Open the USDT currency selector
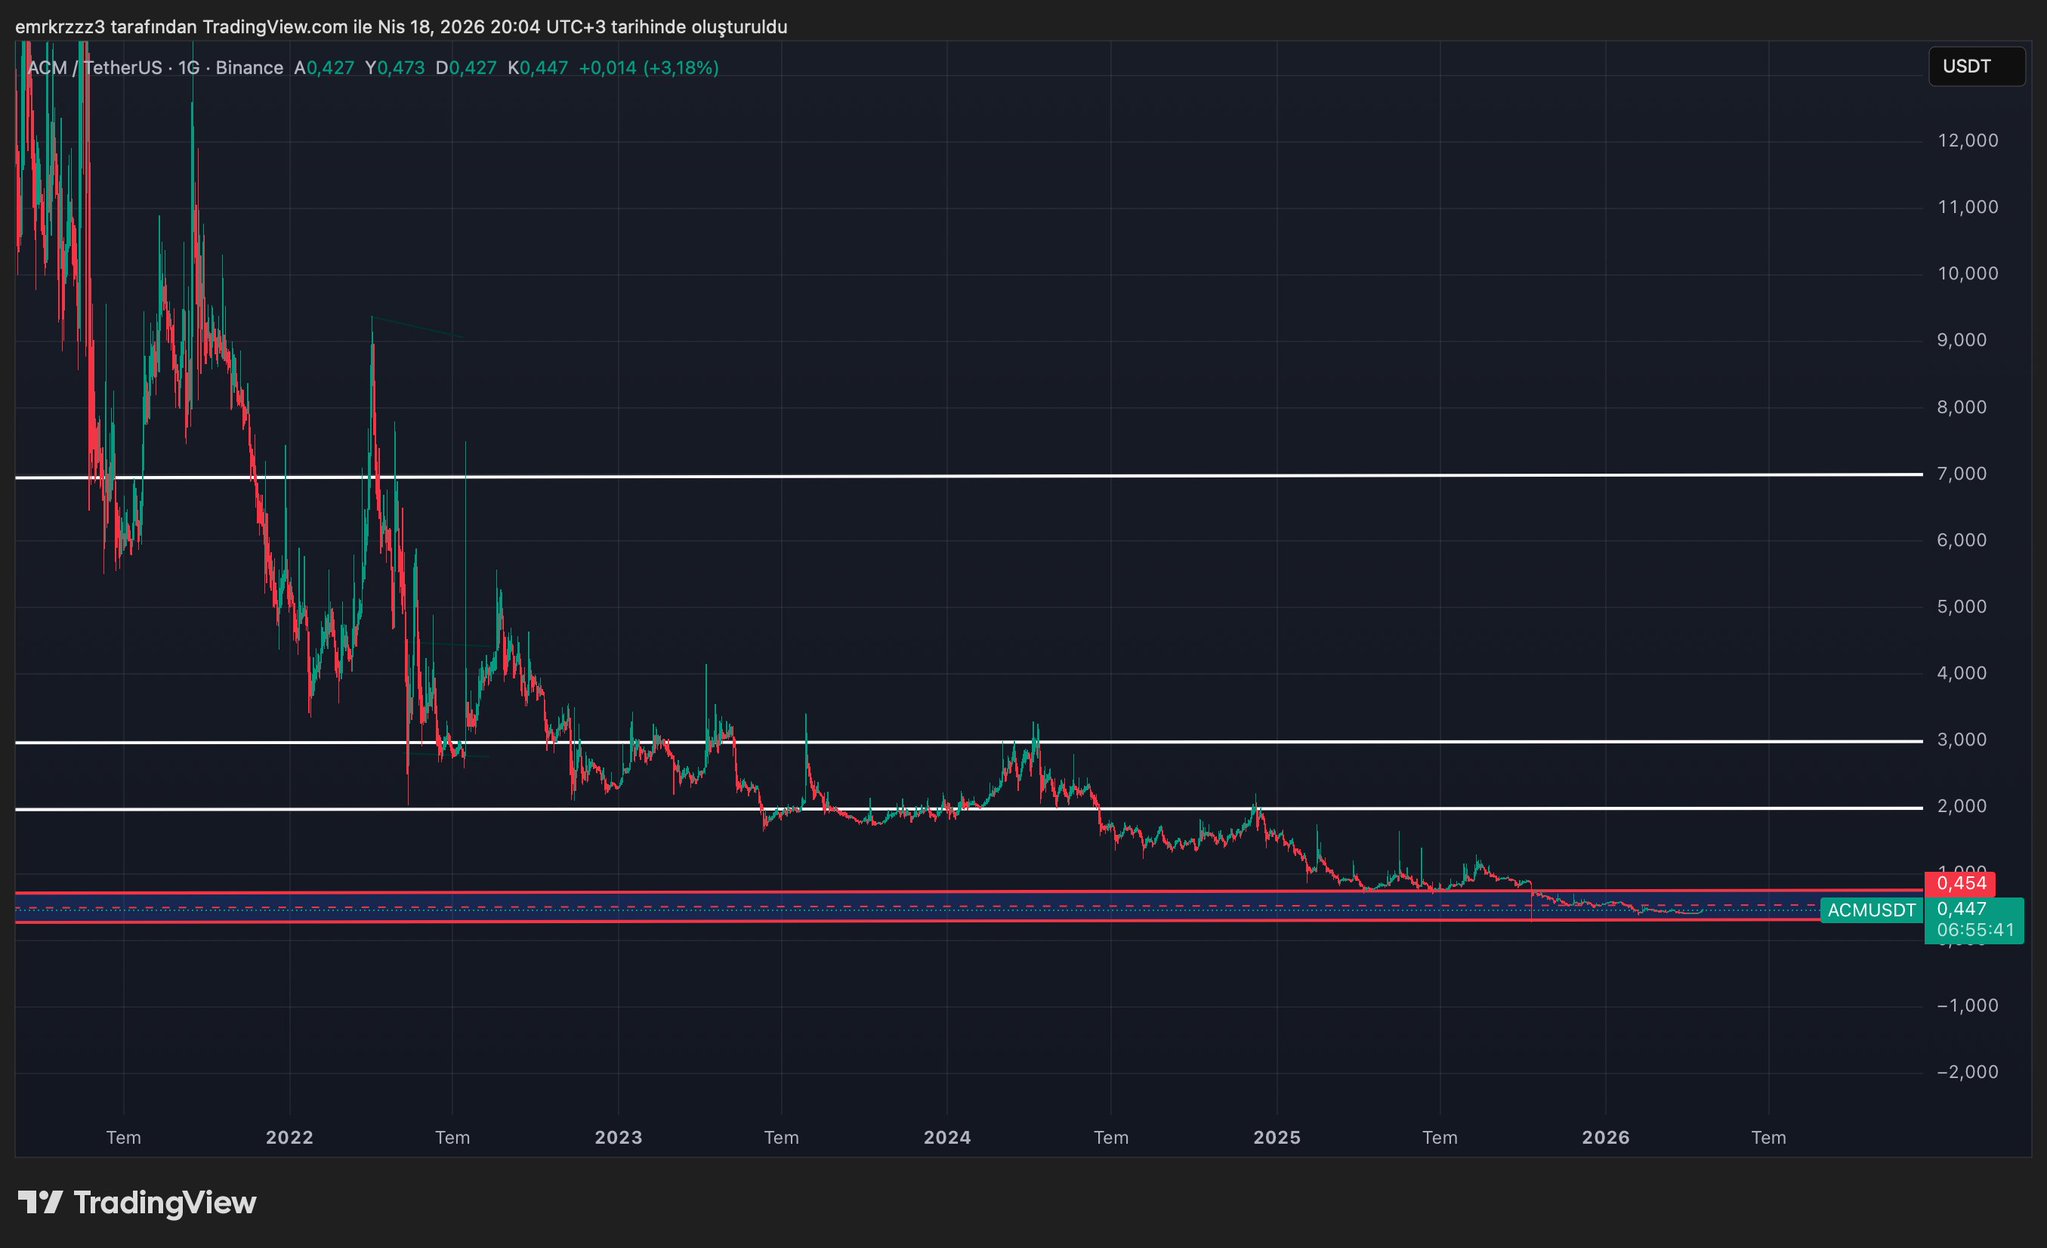The height and width of the screenshot is (1248, 2047). coord(1975,67)
